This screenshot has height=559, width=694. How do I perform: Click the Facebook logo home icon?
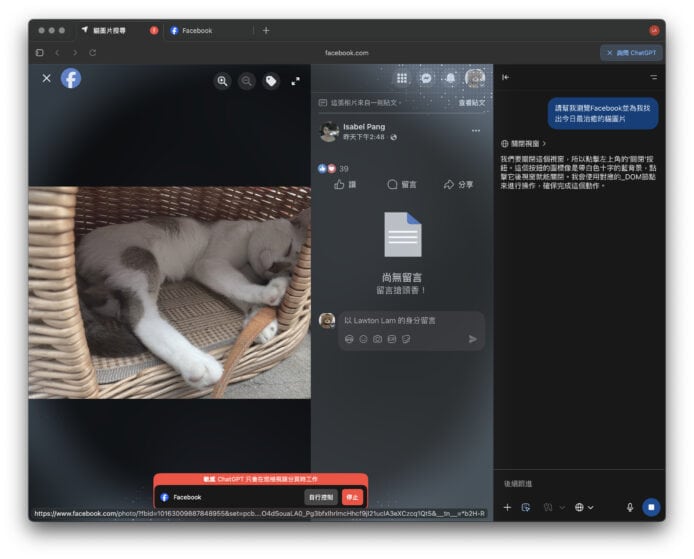(71, 78)
